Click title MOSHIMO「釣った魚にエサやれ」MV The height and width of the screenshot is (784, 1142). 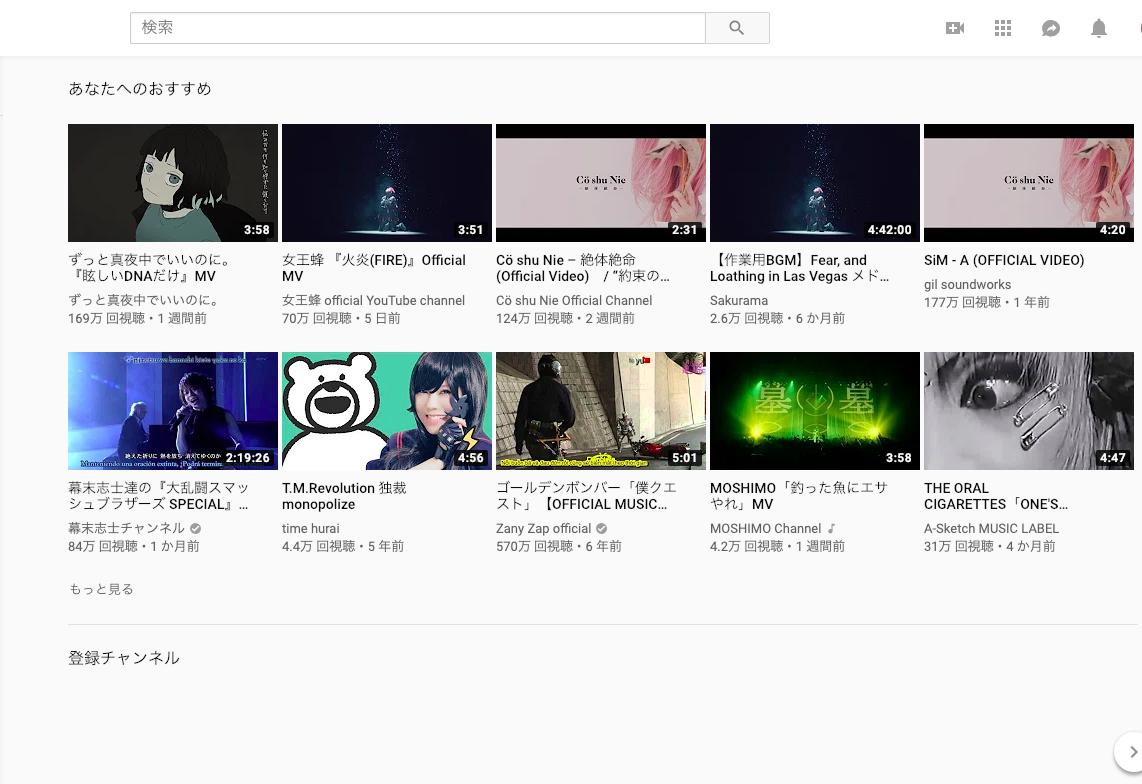[799, 496]
